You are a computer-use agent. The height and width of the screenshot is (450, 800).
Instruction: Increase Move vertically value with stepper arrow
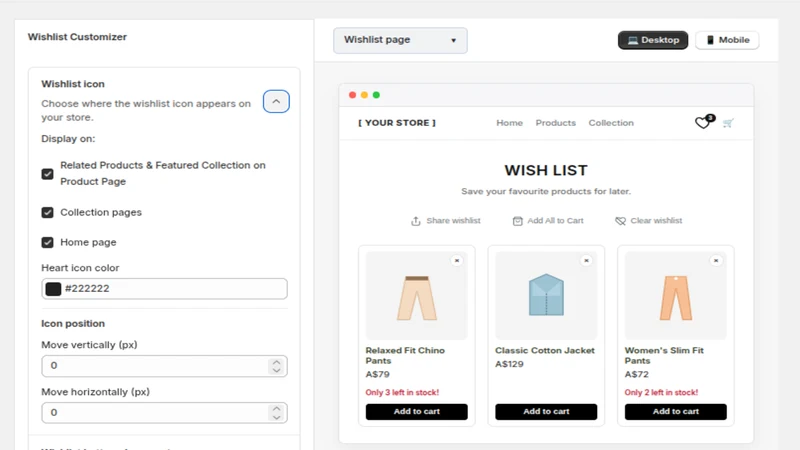[276, 362]
